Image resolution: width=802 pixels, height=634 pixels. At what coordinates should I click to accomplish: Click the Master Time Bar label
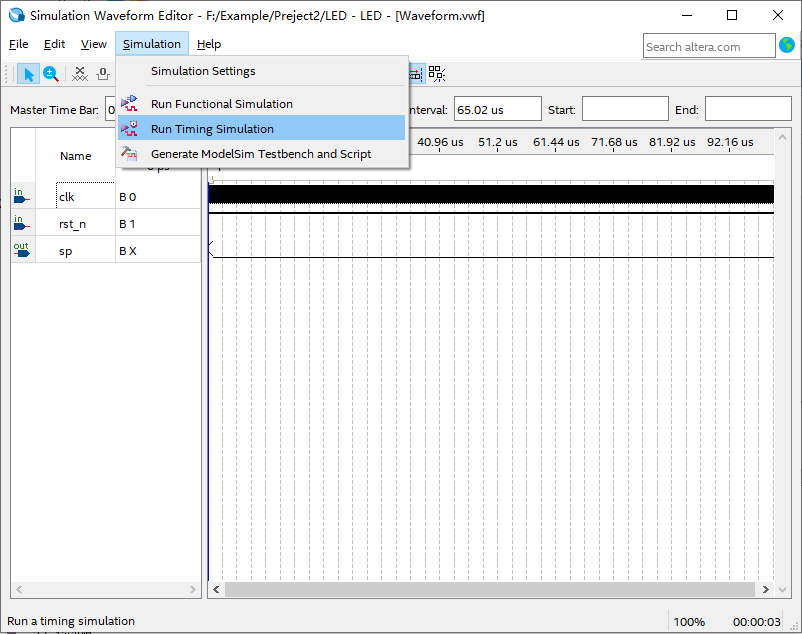(54, 110)
